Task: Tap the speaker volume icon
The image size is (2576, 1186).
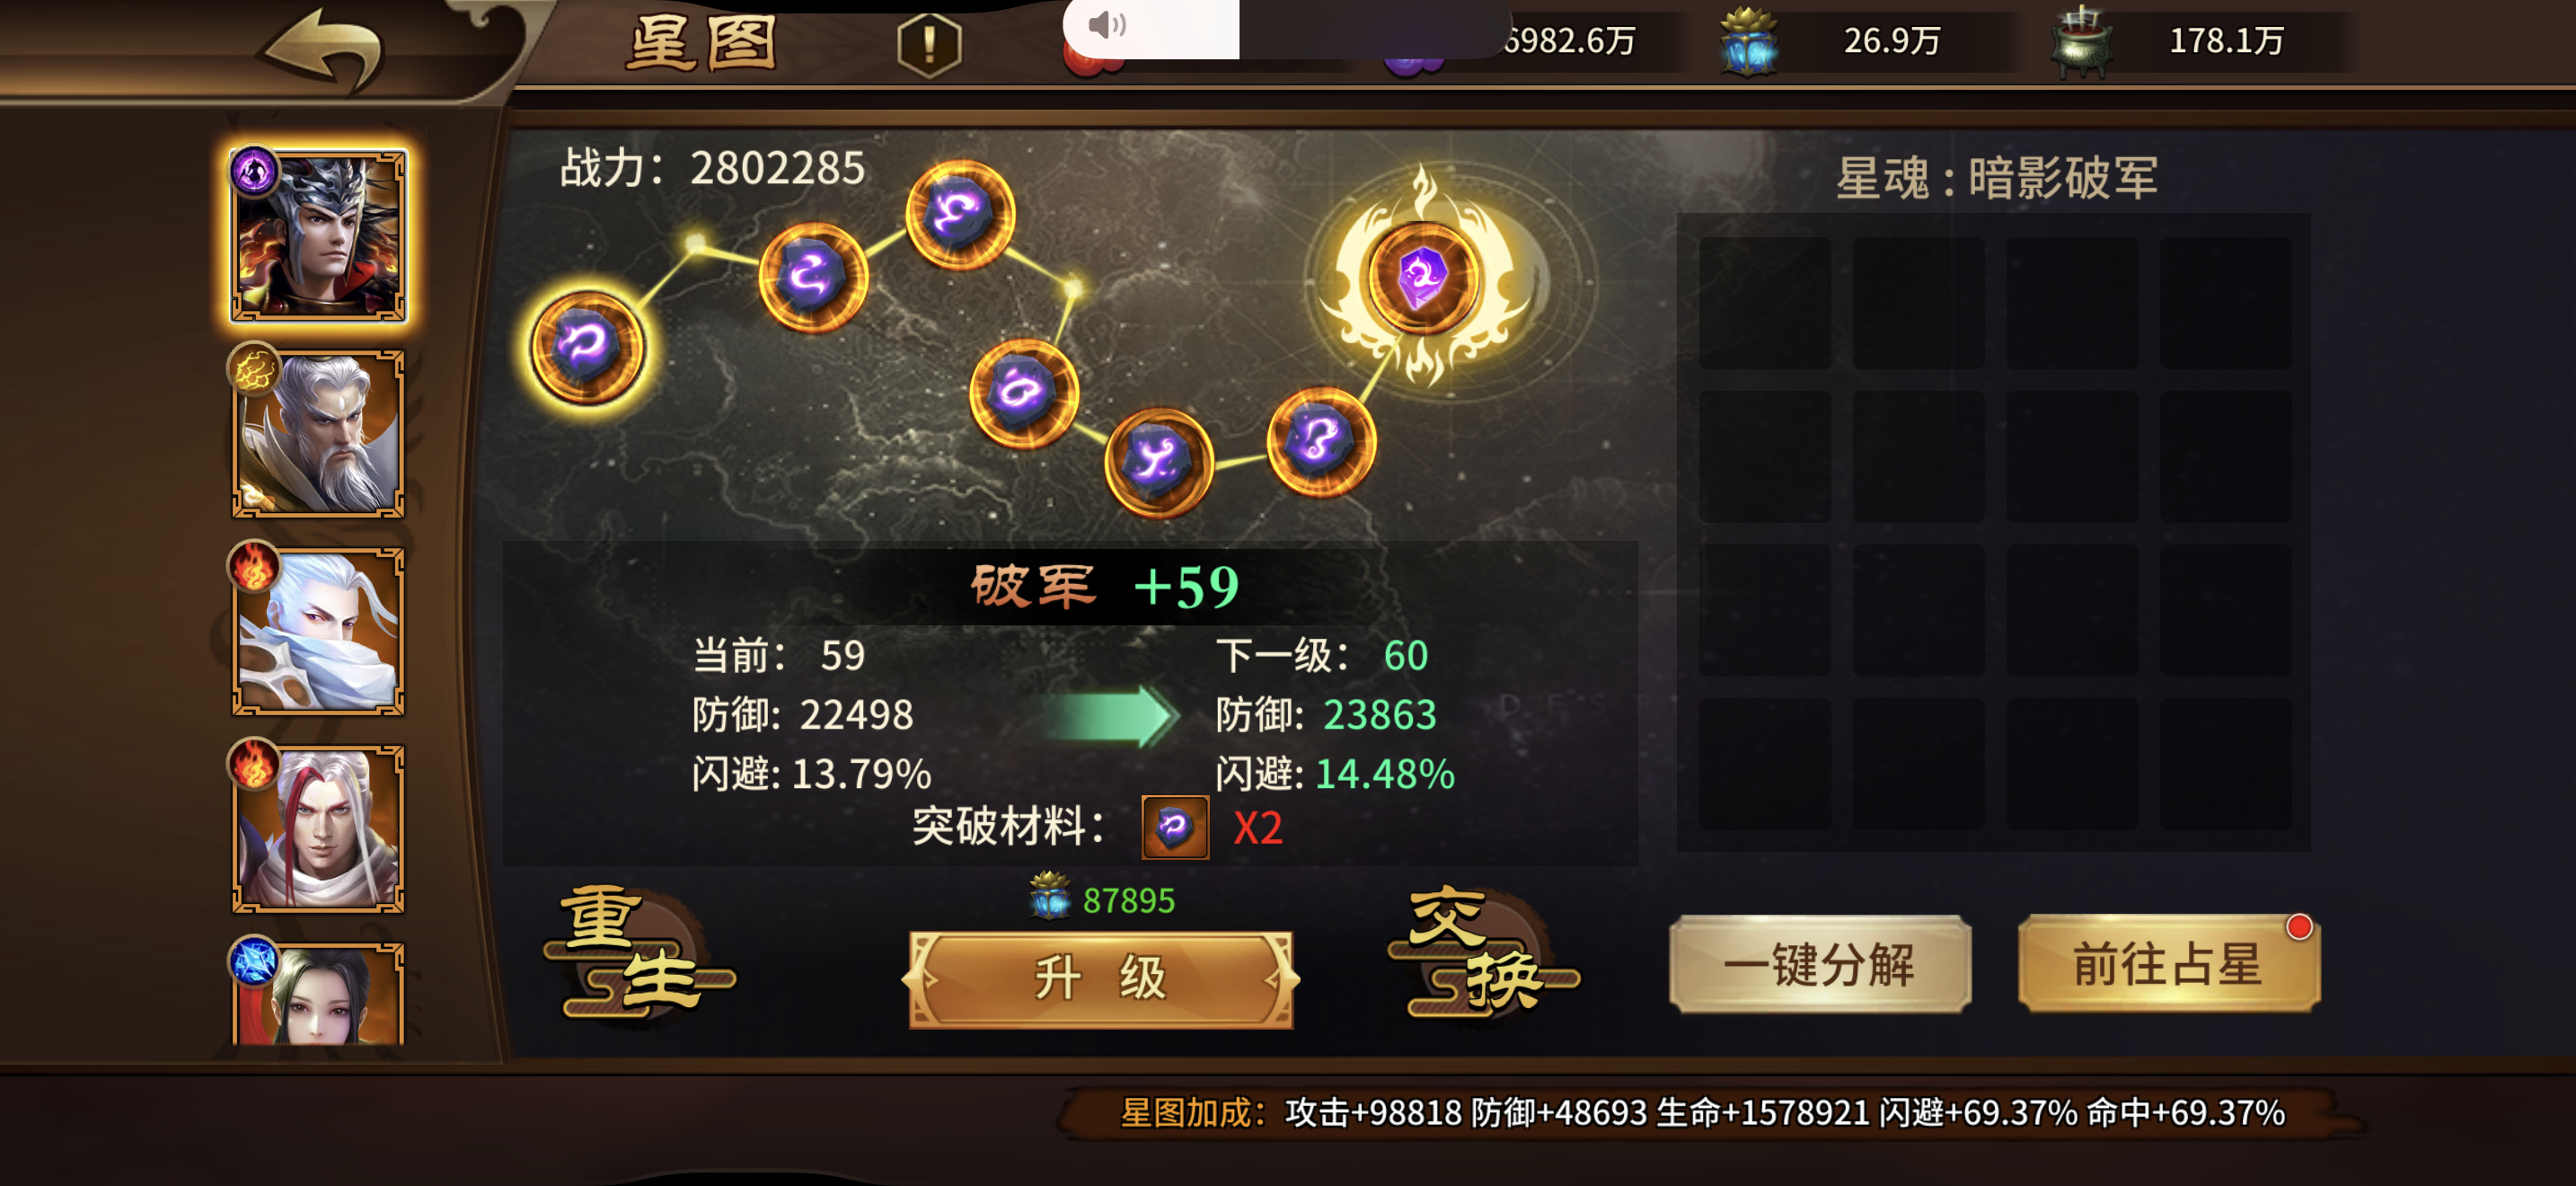Action: tap(1107, 25)
